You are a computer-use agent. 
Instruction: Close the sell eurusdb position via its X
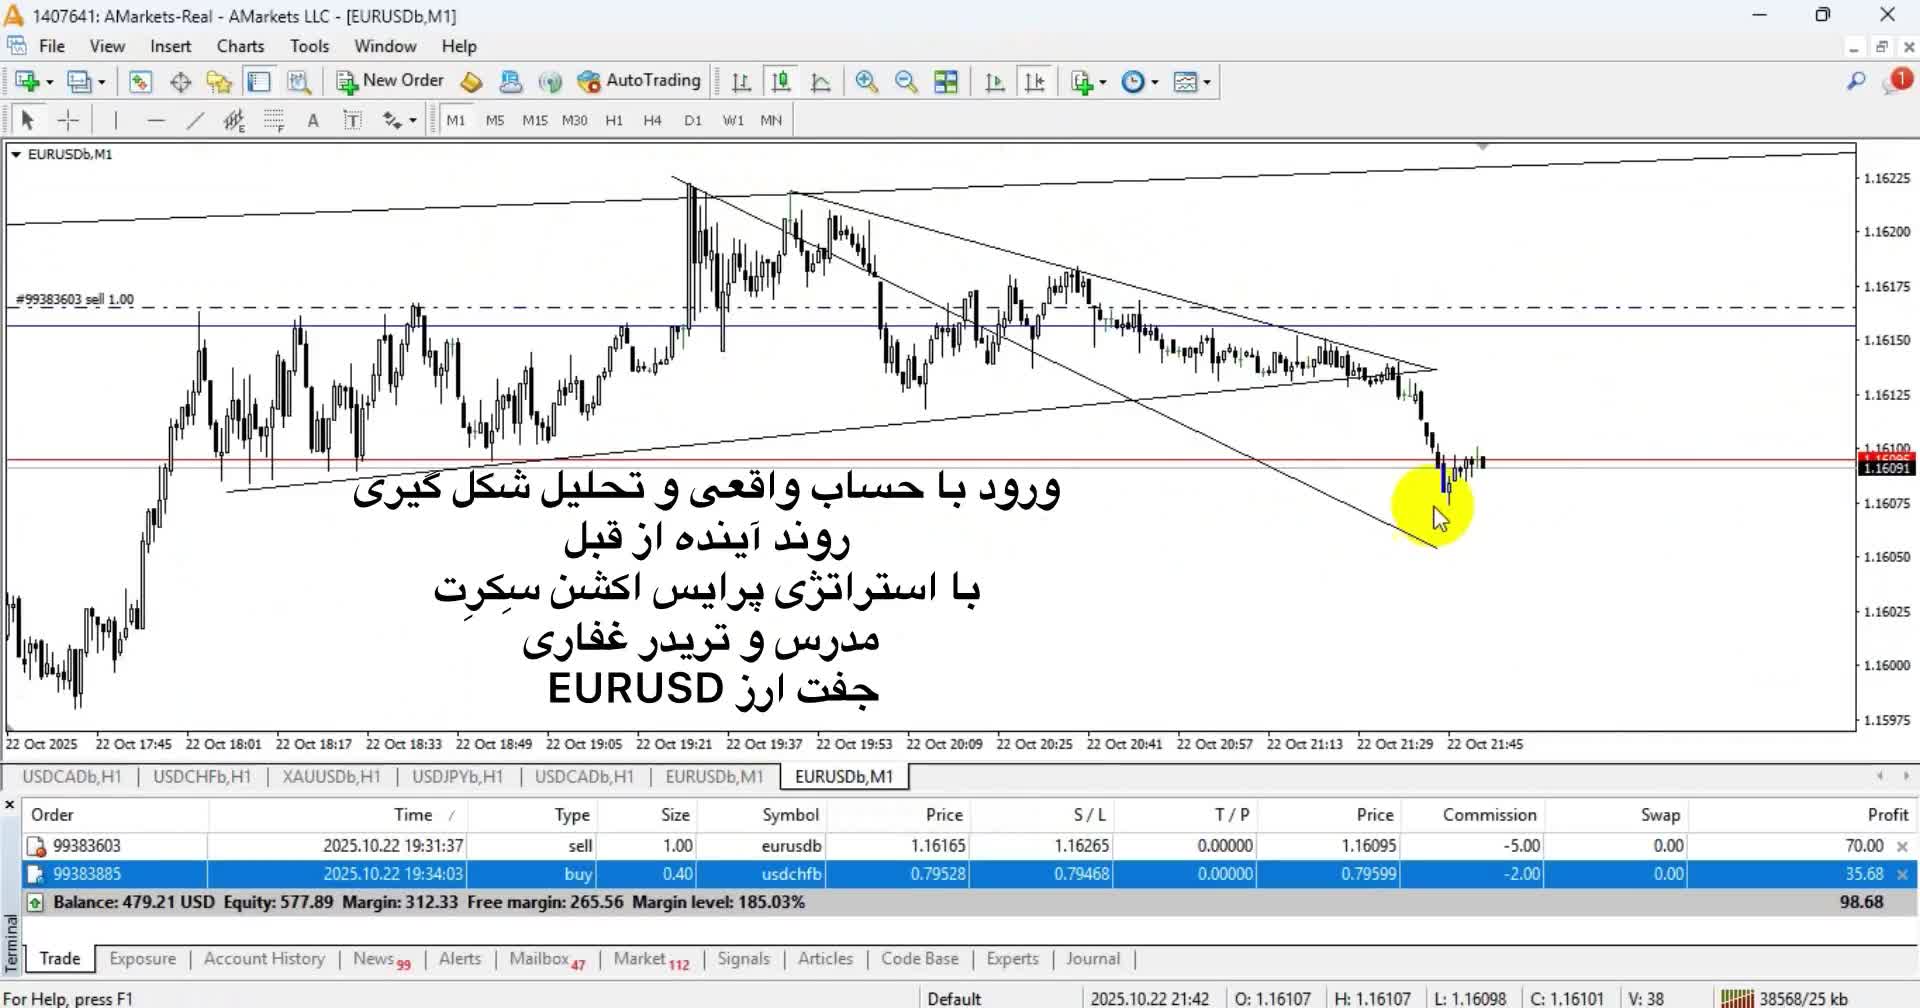tap(1903, 845)
